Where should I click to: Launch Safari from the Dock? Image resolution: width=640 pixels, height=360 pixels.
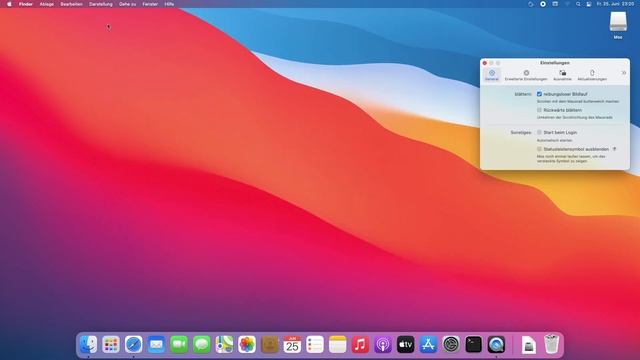click(133, 344)
